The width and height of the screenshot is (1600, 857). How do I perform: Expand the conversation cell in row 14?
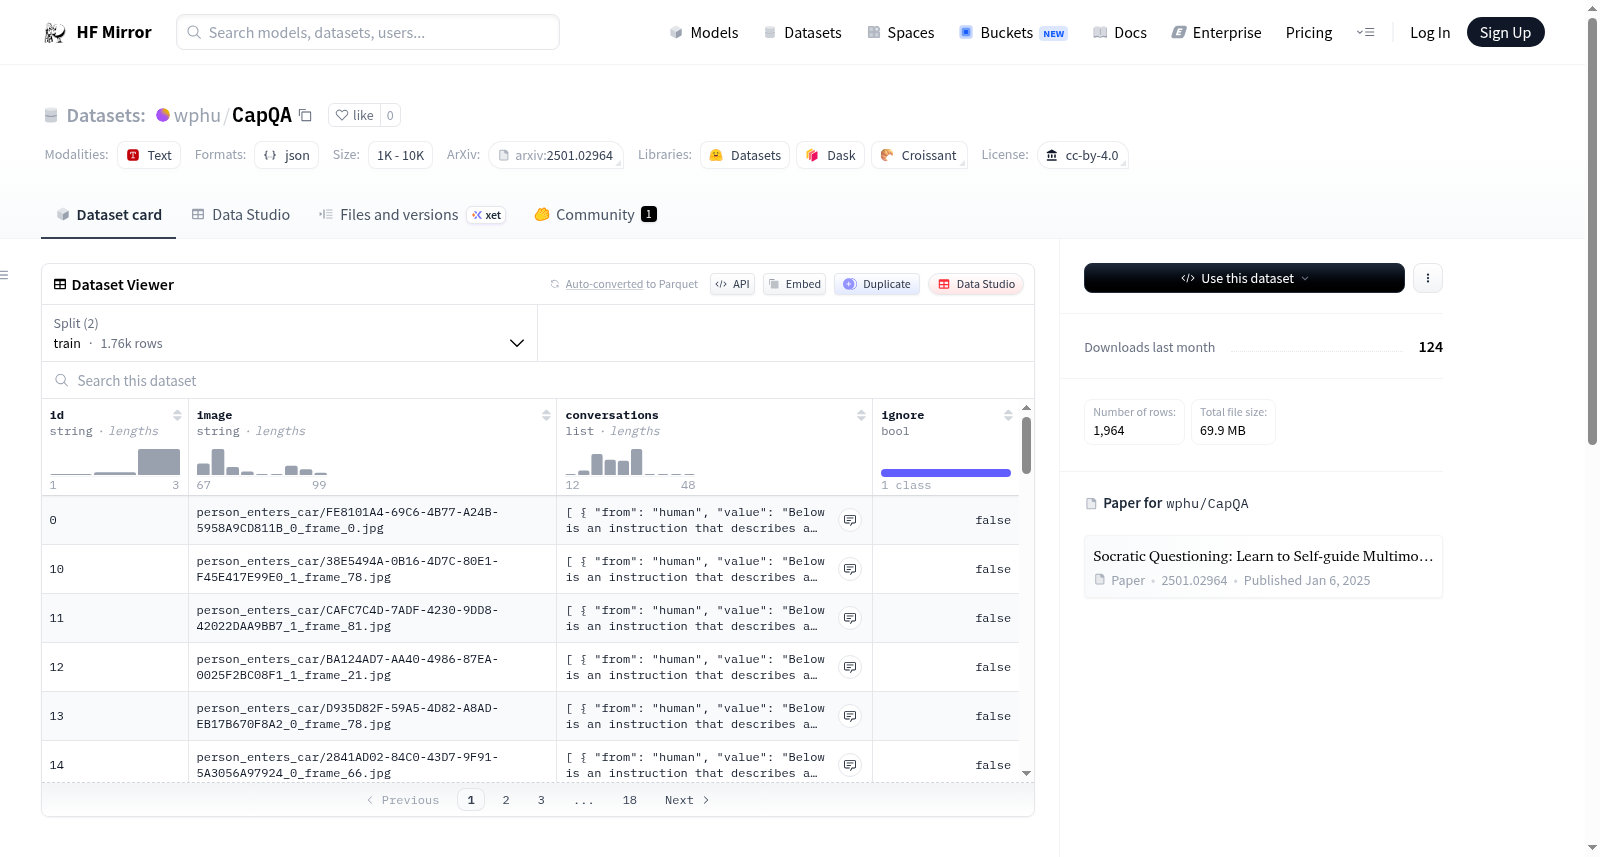coord(850,765)
